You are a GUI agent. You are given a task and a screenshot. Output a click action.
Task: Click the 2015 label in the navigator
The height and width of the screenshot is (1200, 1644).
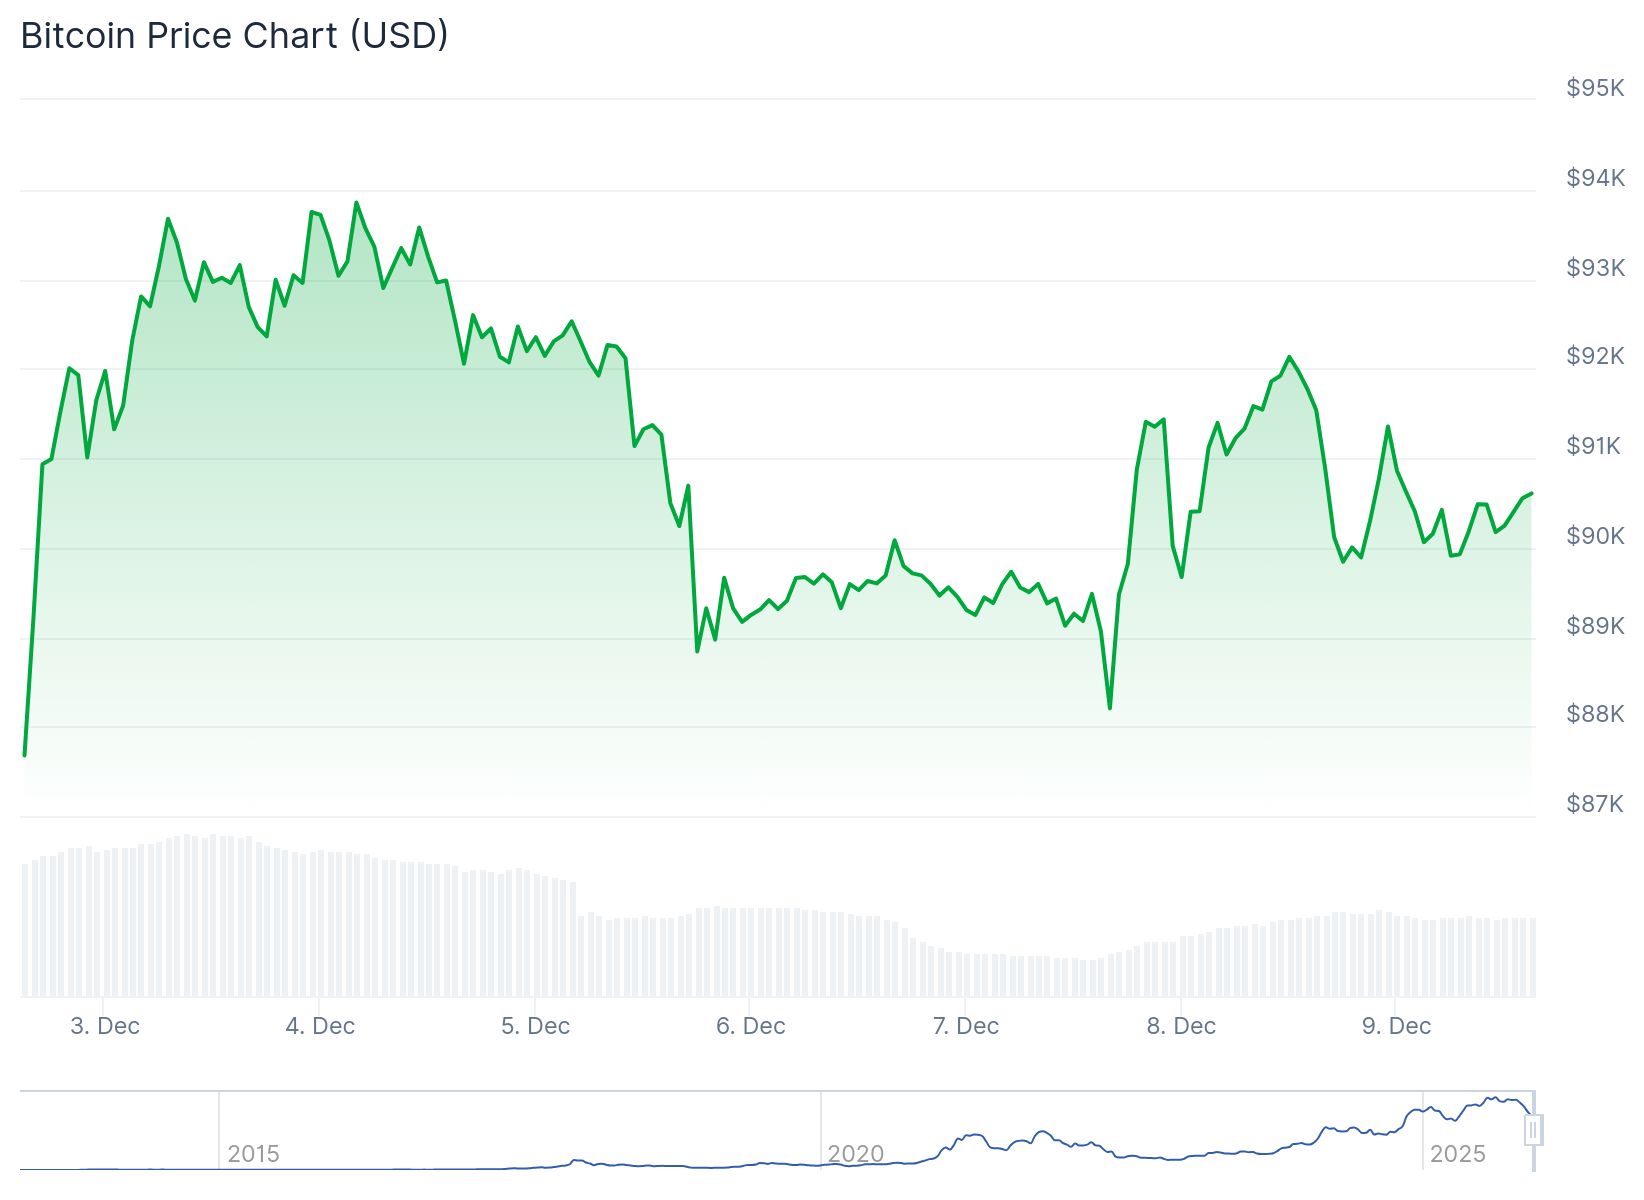coord(253,1154)
